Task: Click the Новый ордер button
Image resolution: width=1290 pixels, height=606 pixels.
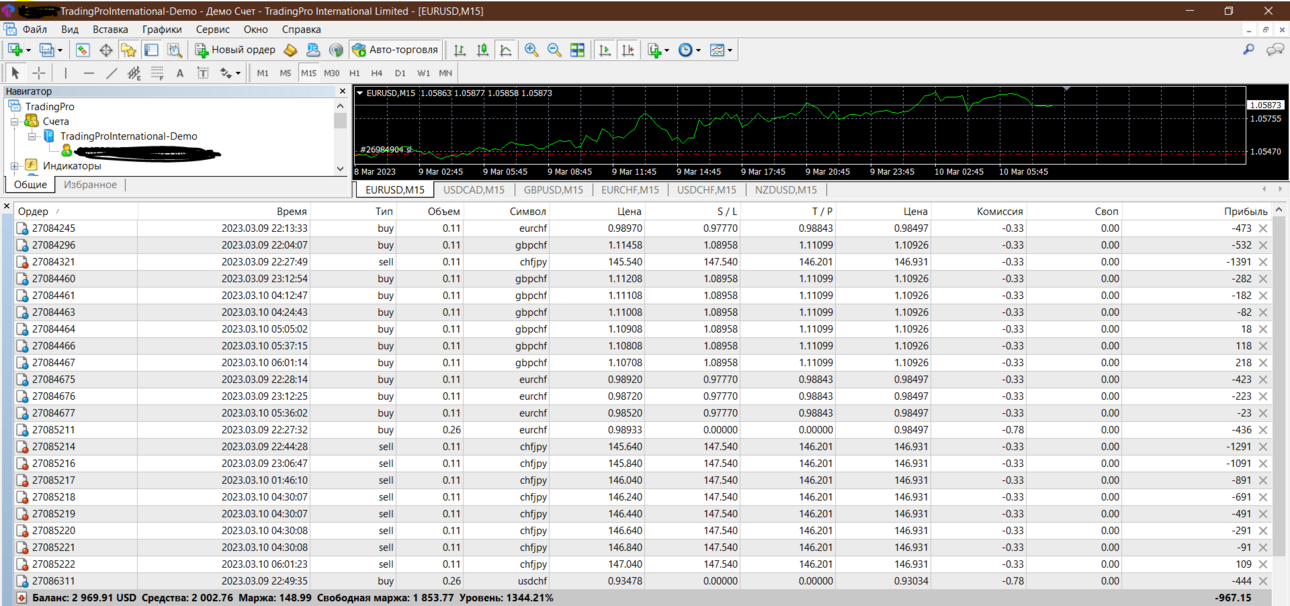Action: [x=235, y=49]
